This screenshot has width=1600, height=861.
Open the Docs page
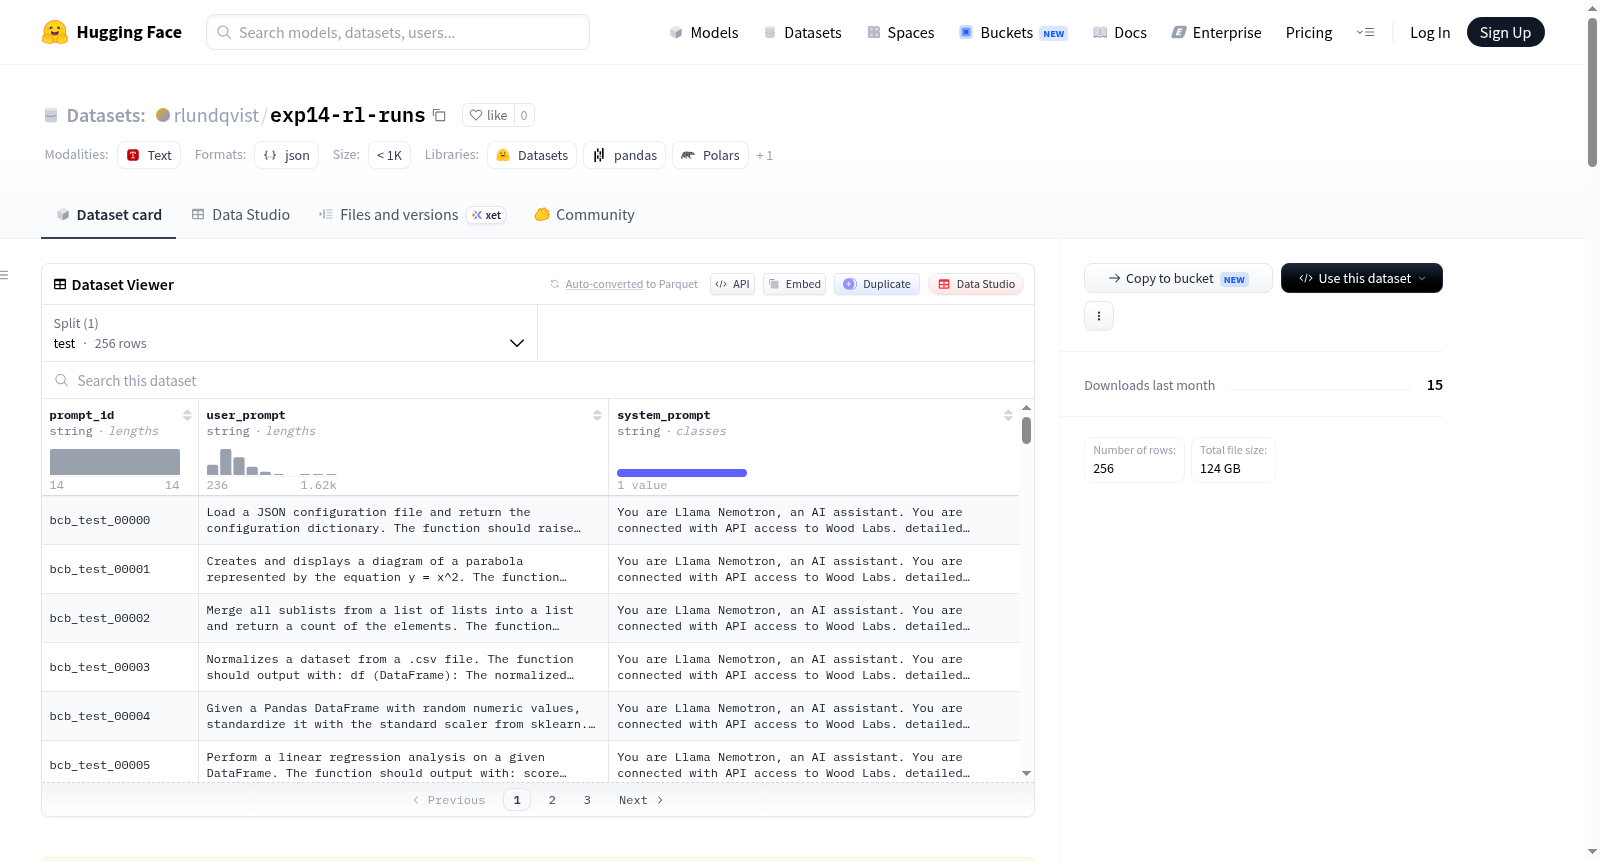tap(1120, 32)
